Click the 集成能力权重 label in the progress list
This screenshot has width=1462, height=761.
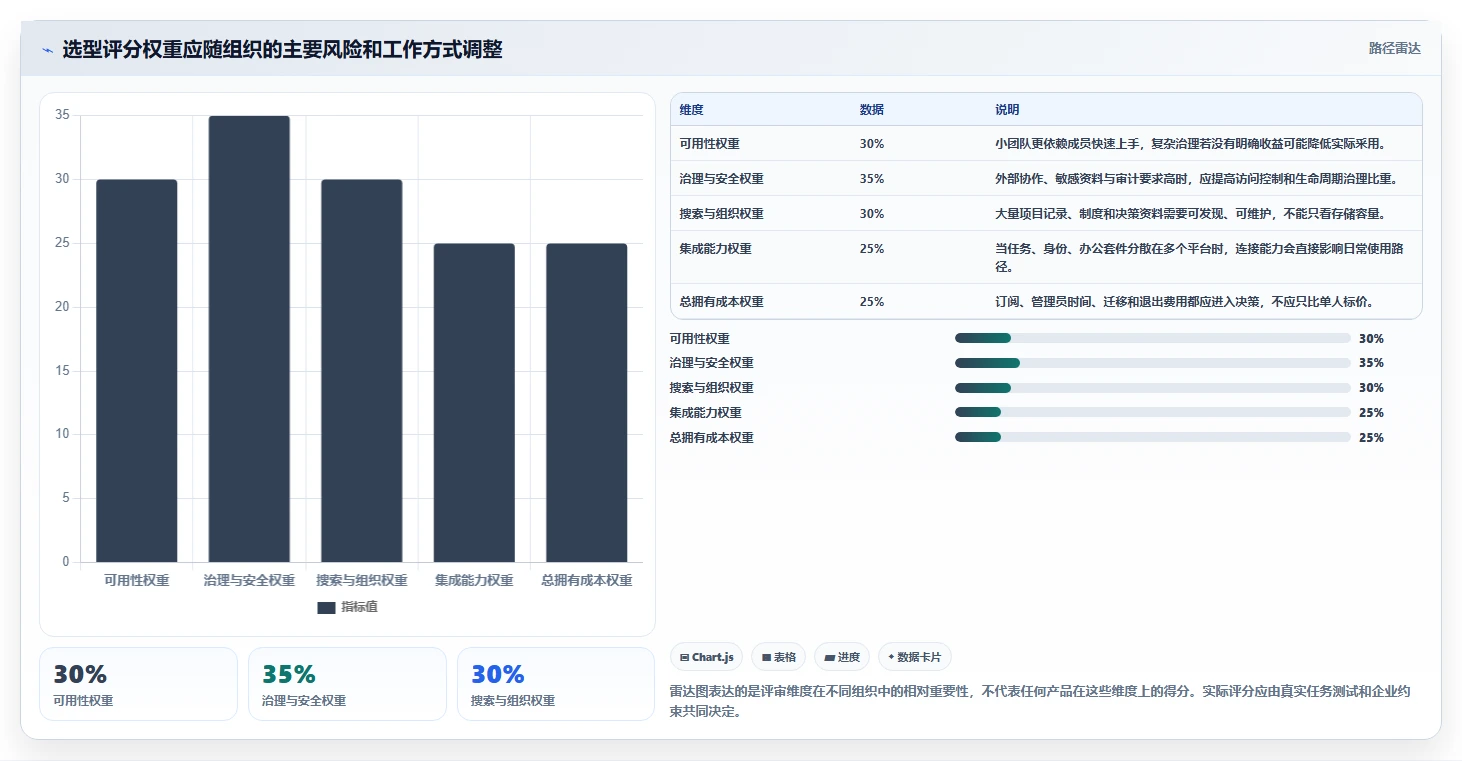coord(706,413)
